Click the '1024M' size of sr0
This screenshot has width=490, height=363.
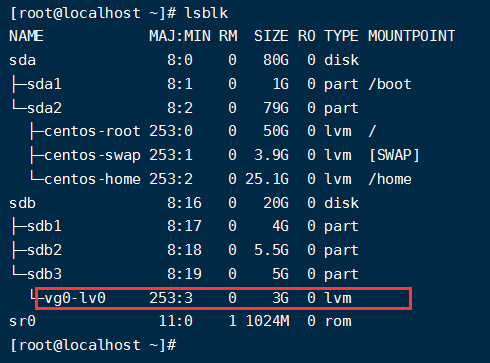click(267, 321)
